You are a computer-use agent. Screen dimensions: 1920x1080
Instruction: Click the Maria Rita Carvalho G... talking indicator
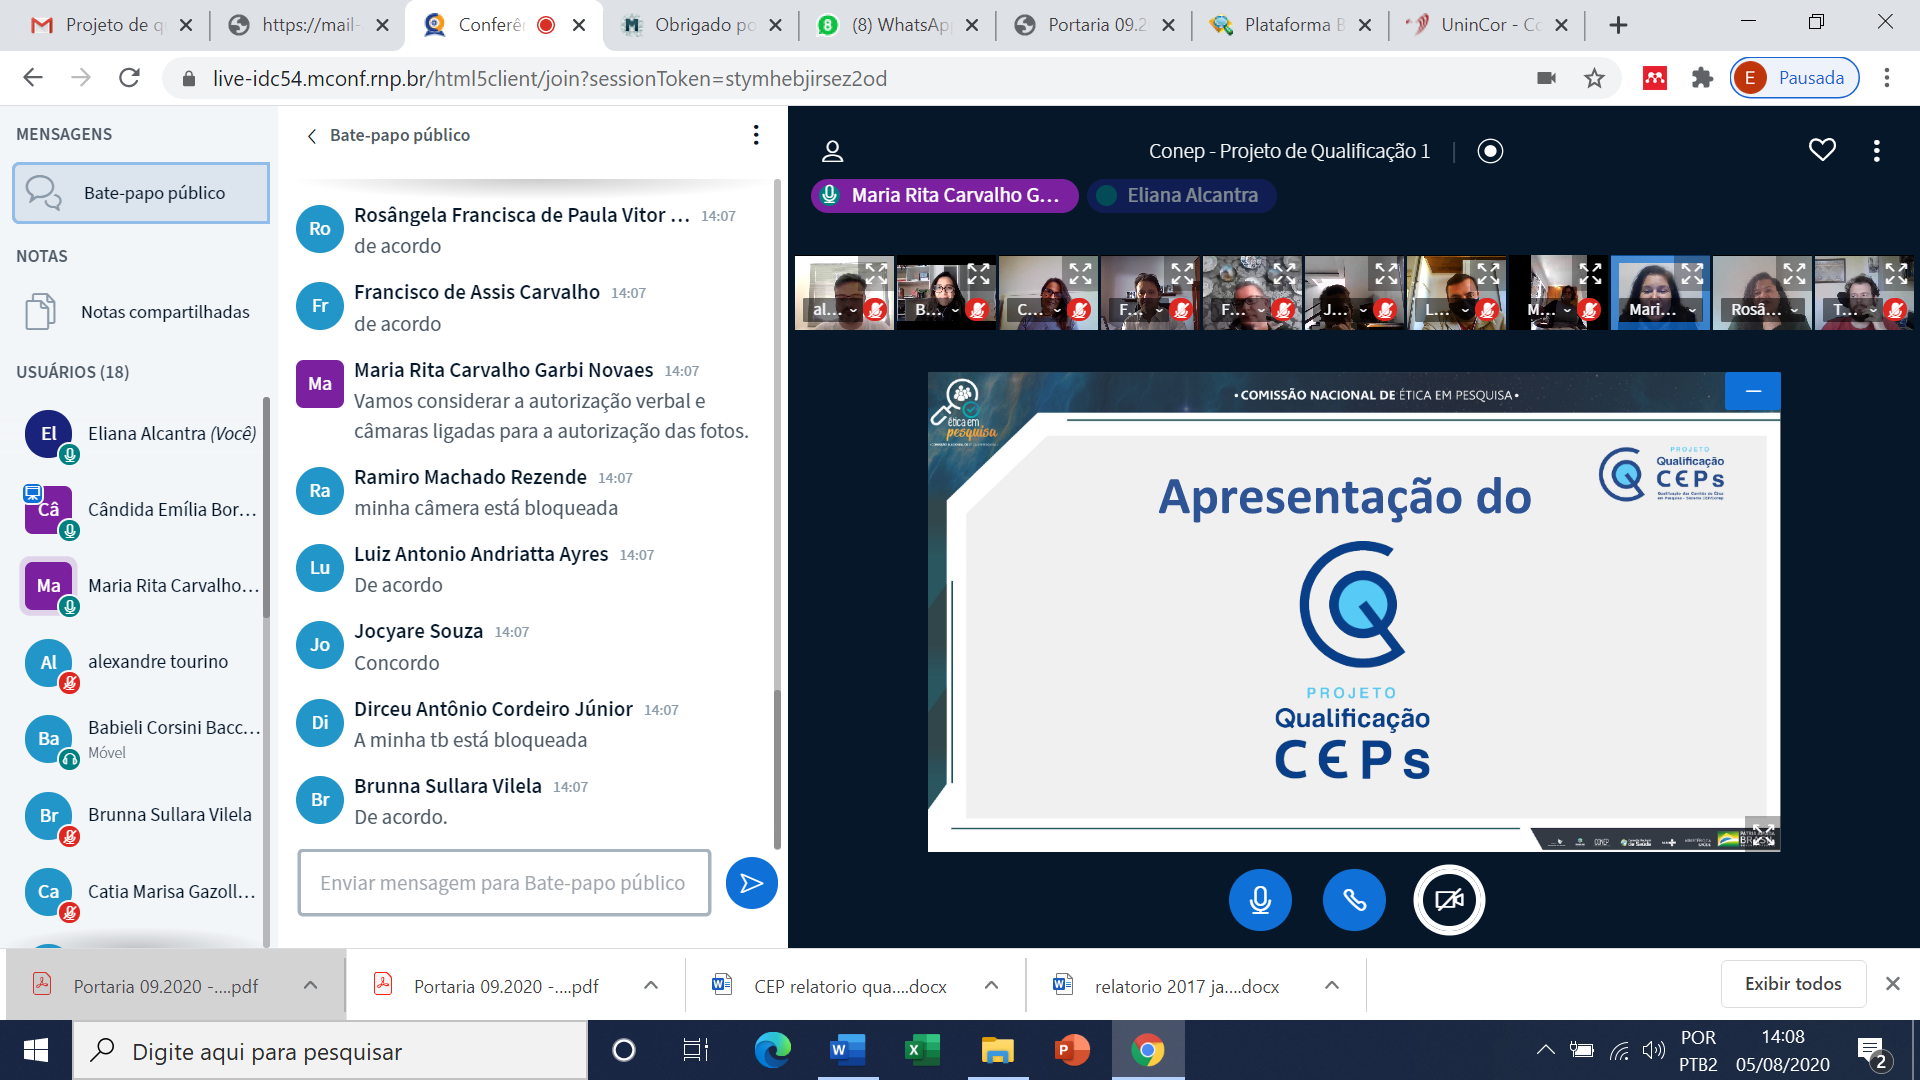tap(944, 196)
